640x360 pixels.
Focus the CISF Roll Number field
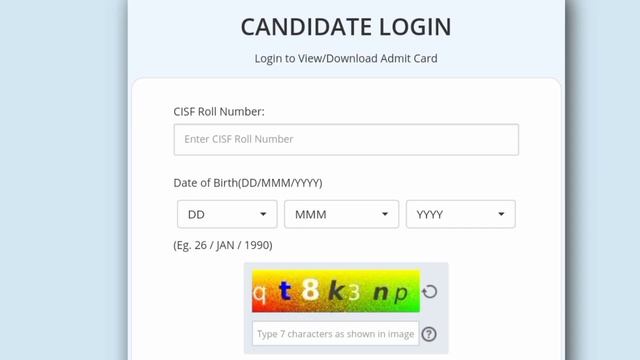(x=346, y=140)
